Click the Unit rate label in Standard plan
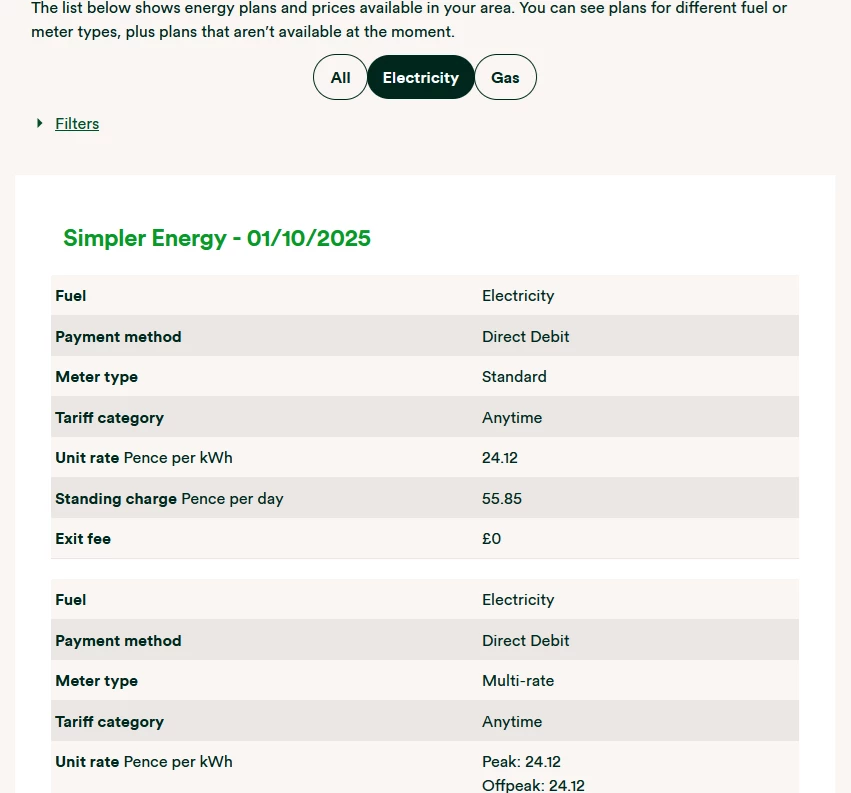 tap(144, 458)
